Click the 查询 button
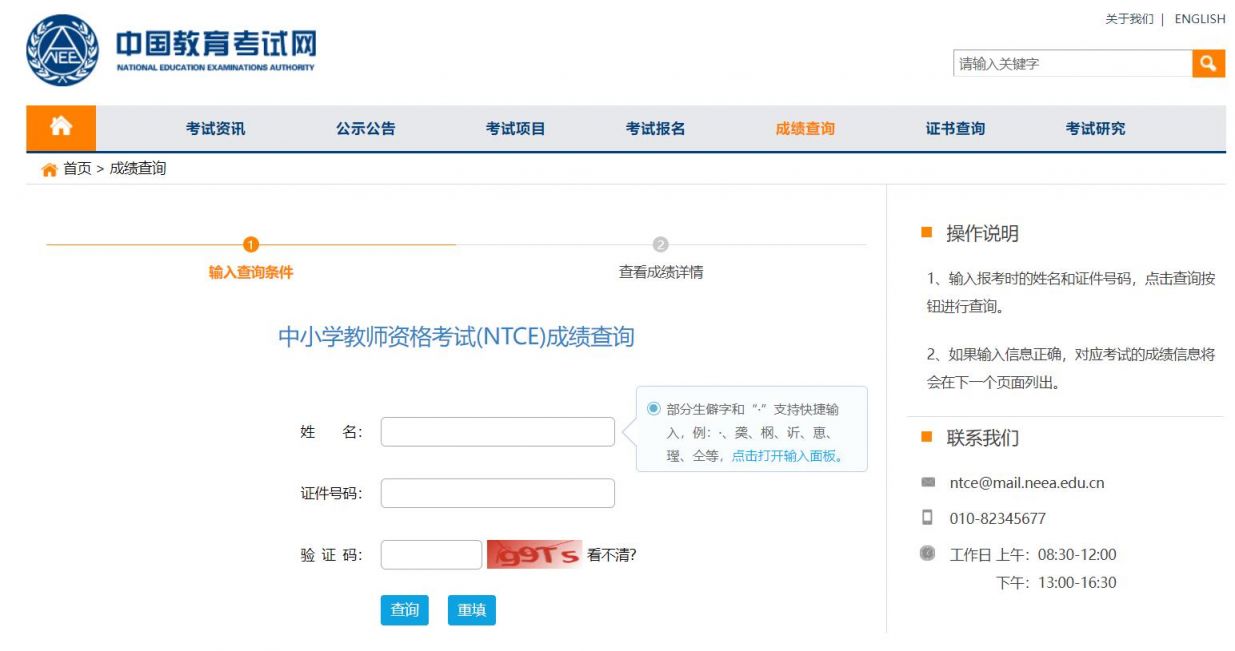The width and height of the screenshot is (1235, 651). [x=405, y=610]
